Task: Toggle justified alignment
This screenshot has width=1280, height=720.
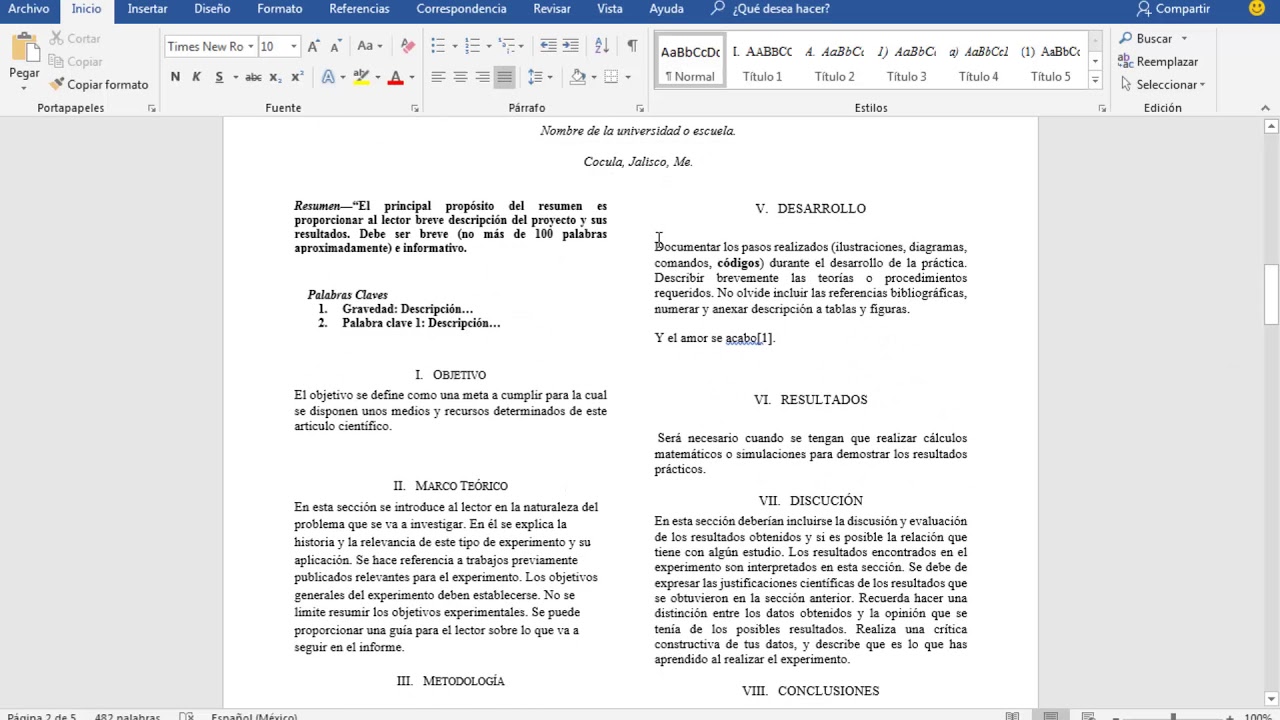Action: 504,77
